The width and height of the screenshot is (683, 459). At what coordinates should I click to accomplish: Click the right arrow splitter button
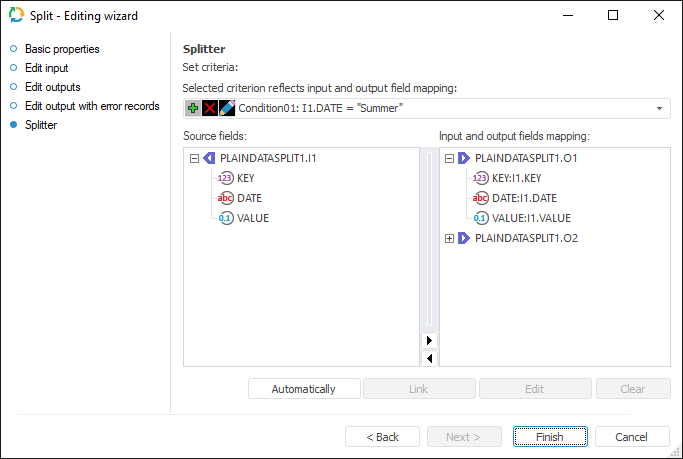[x=430, y=341]
